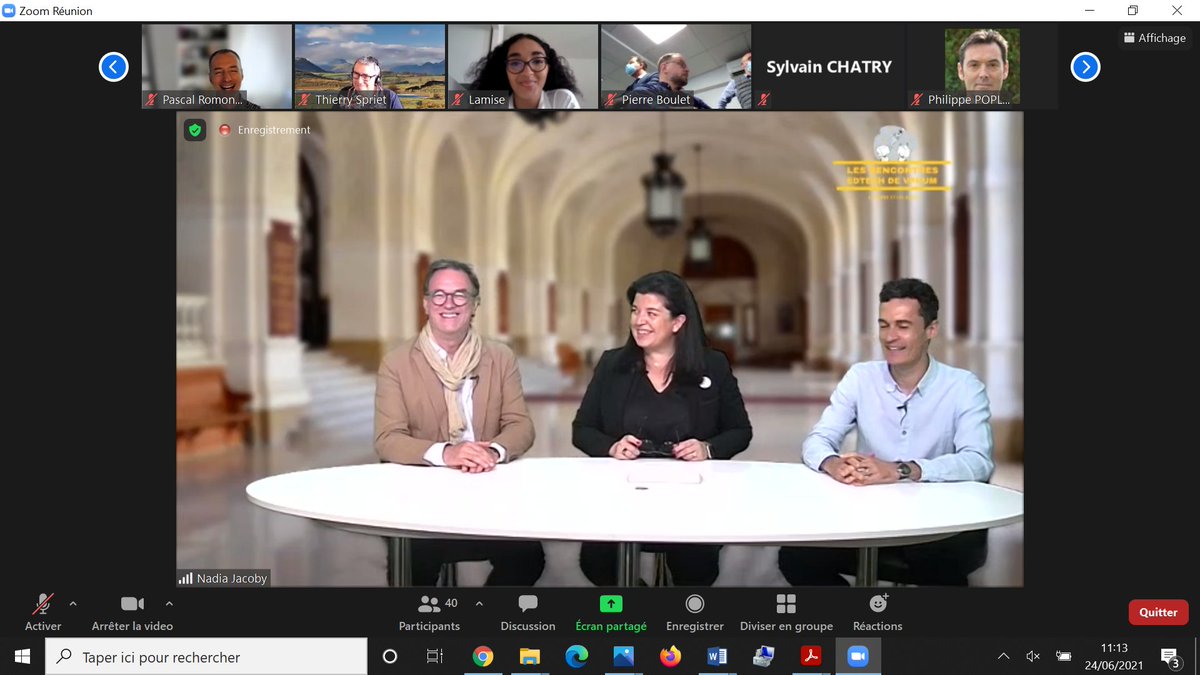Viewport: 1200px width, 675px height.
Task: Click the muted volume tray icon
Action: [1033, 656]
